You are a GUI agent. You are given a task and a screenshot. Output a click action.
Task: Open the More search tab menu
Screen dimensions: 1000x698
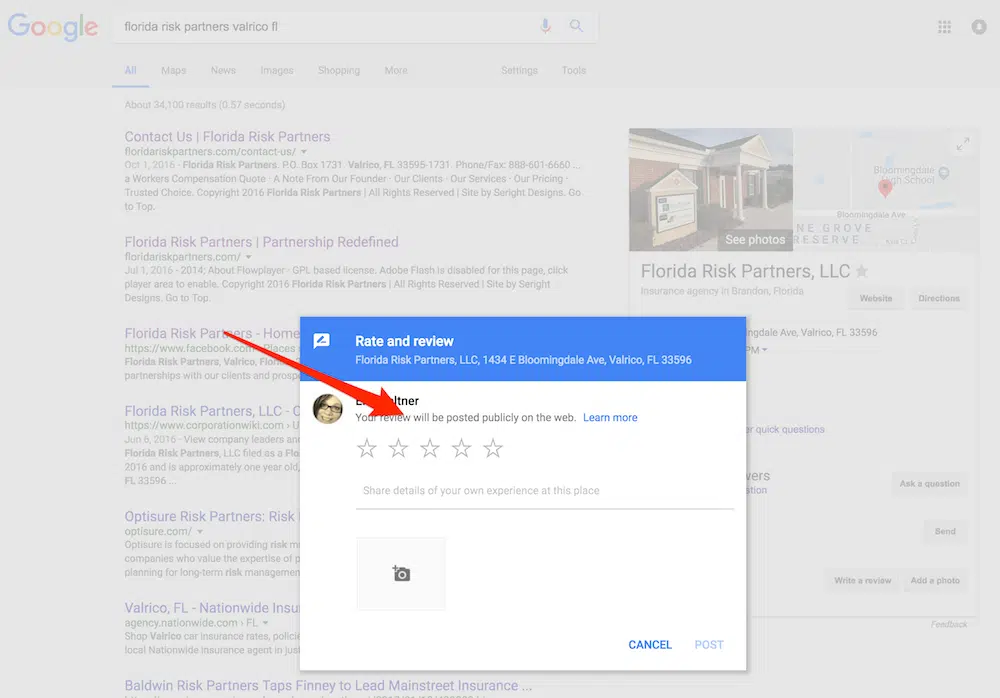pos(396,70)
